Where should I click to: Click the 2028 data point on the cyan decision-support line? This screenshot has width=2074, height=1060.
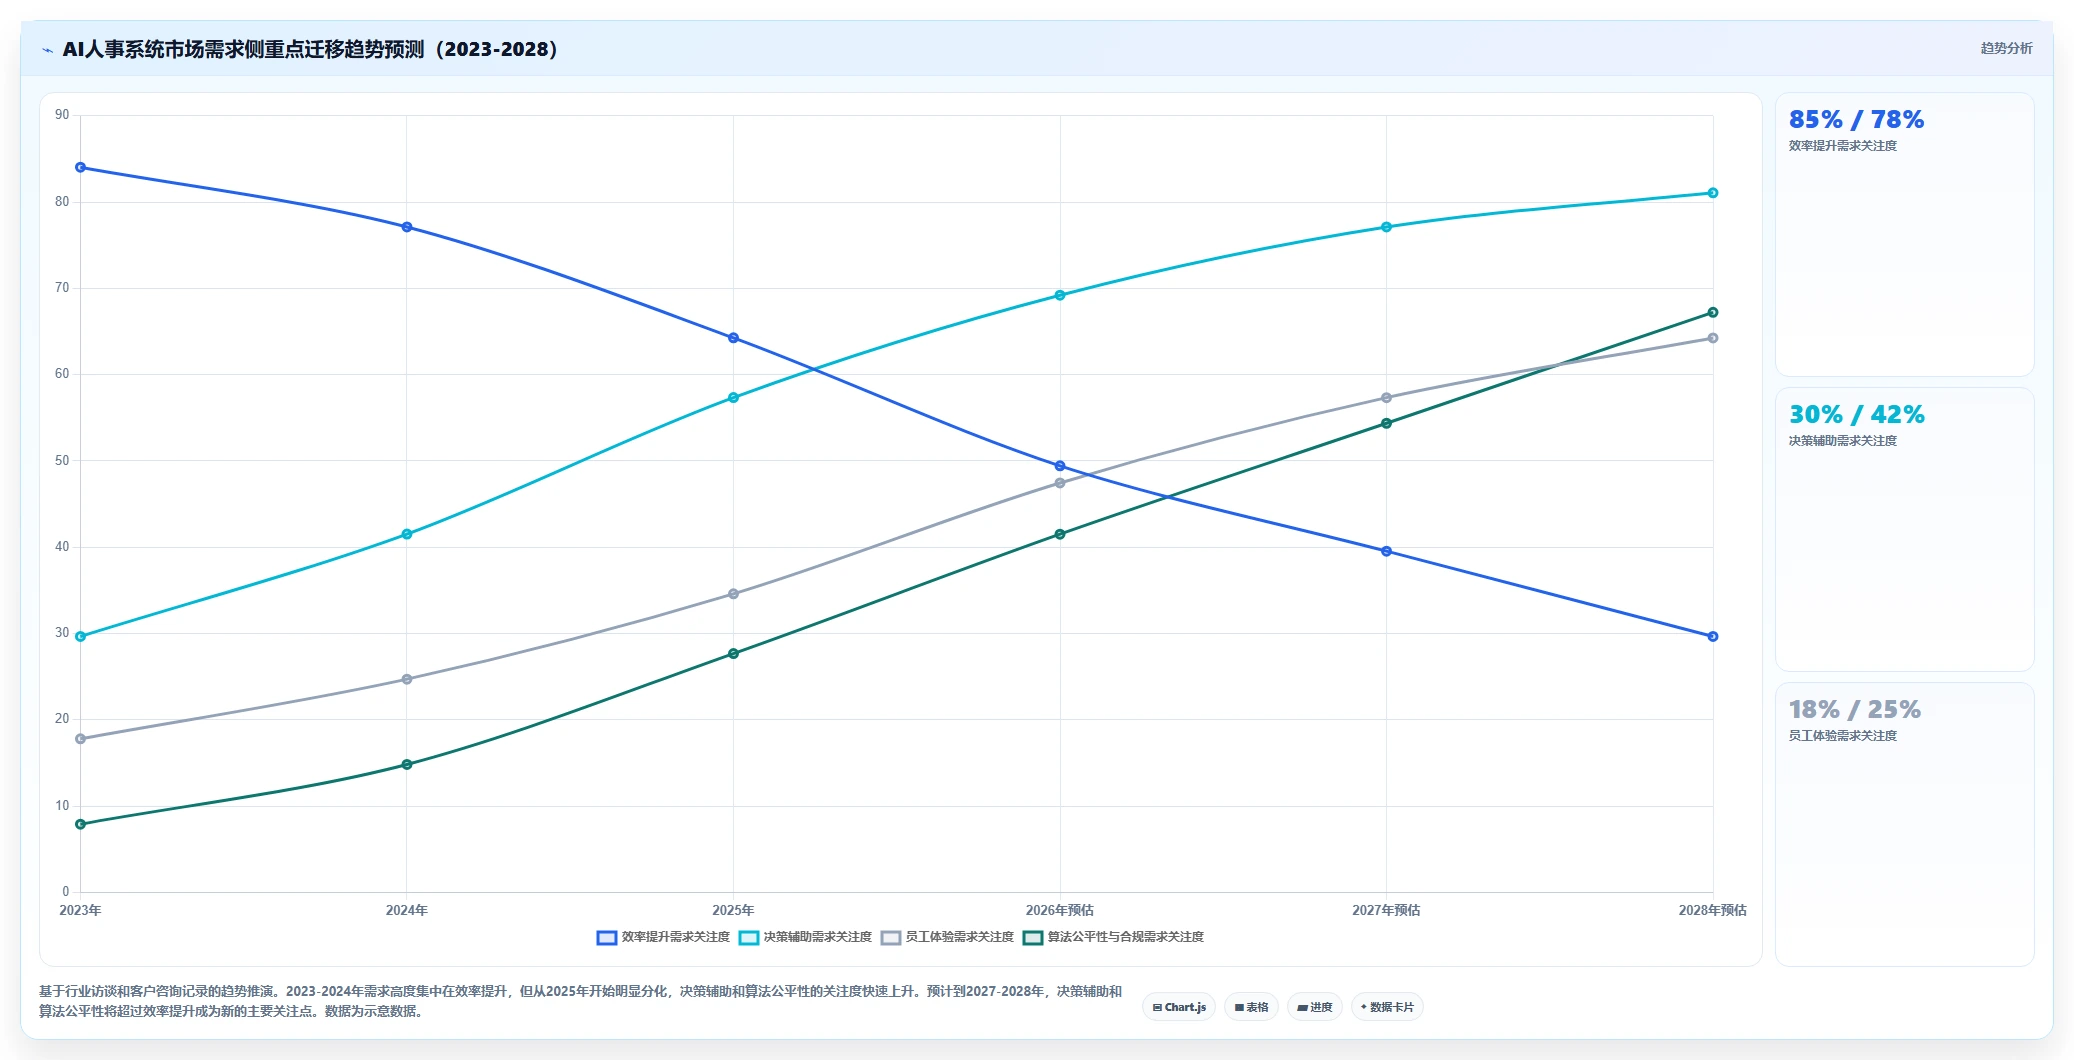(1713, 193)
